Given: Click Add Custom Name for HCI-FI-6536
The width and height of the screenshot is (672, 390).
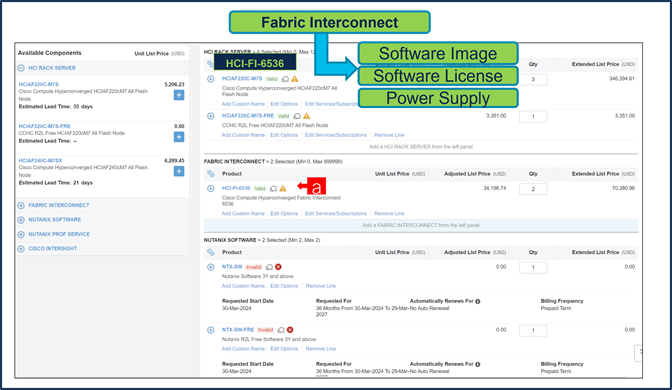Looking at the screenshot, I should (x=243, y=213).
